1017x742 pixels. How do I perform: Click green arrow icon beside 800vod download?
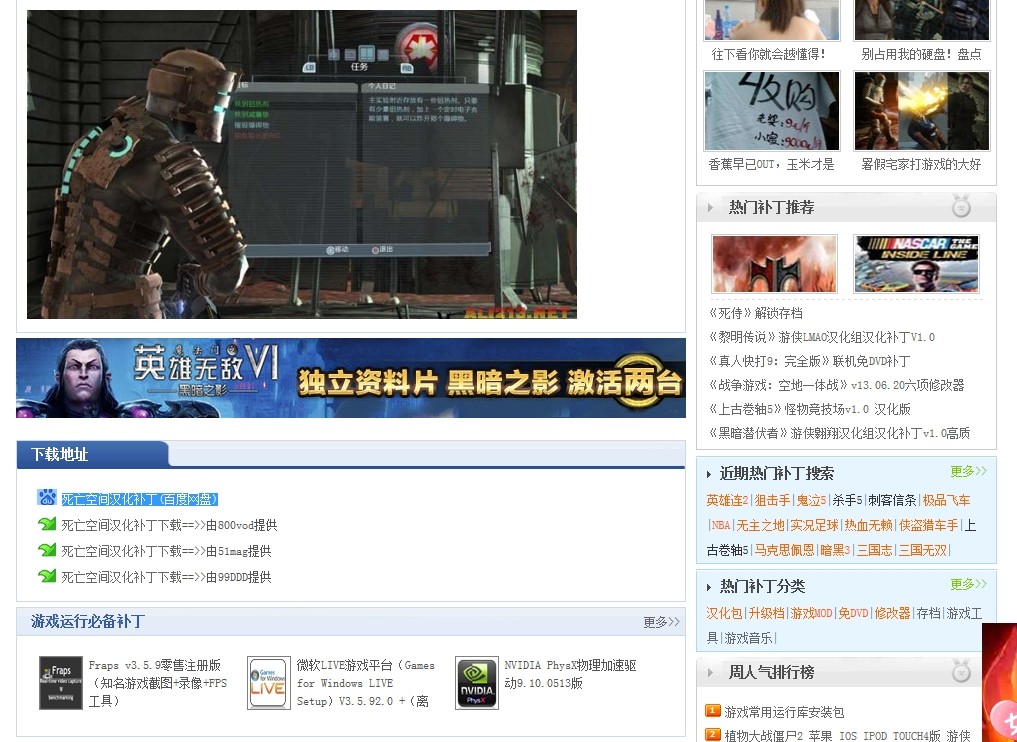point(47,524)
